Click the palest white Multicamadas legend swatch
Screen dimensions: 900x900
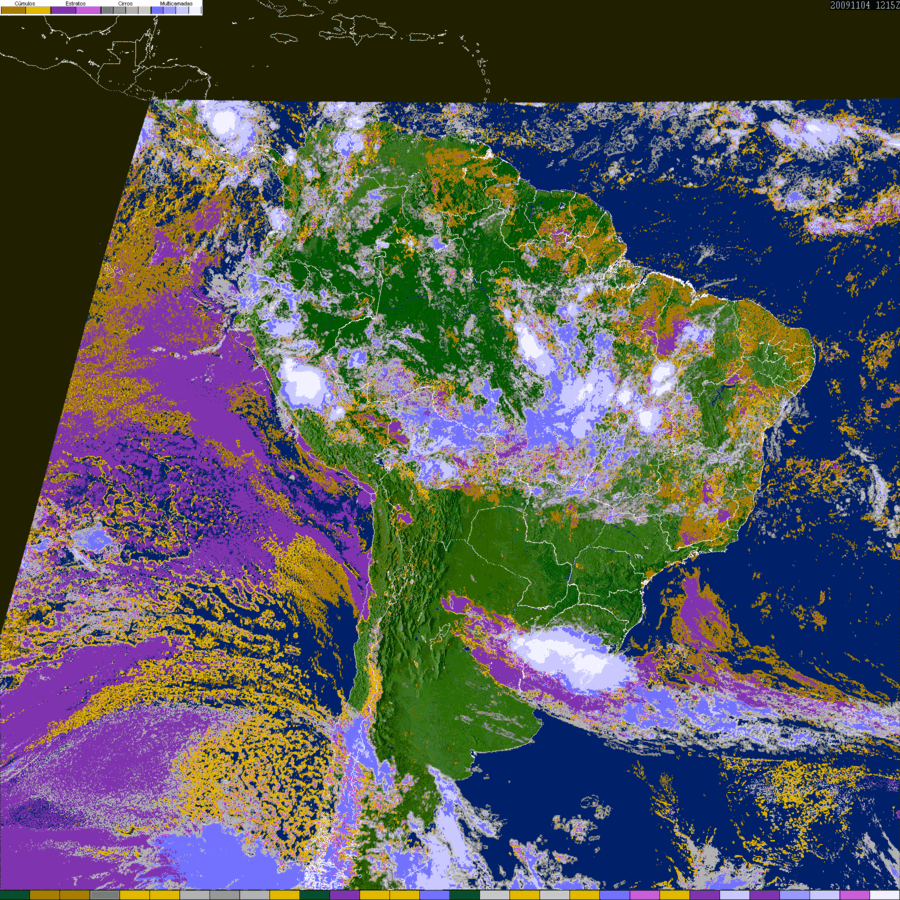pyautogui.click(x=195, y=10)
